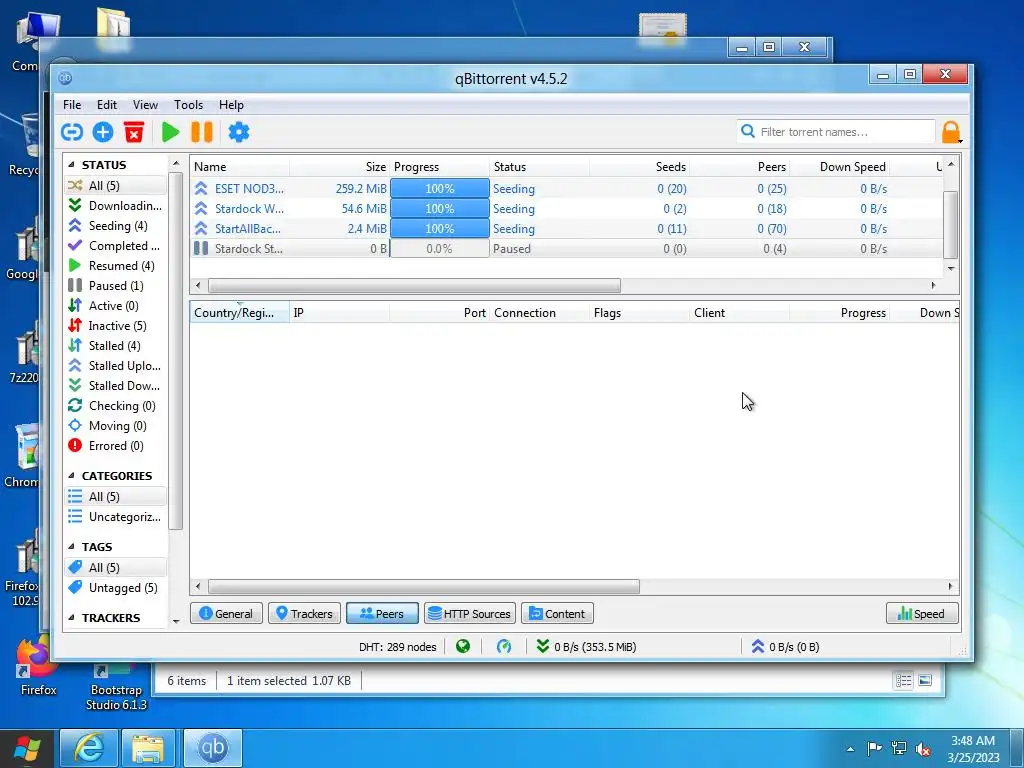Viewport: 1024px width, 768px height.
Task: Open Options via blue gear icon
Action: pyautogui.click(x=238, y=132)
